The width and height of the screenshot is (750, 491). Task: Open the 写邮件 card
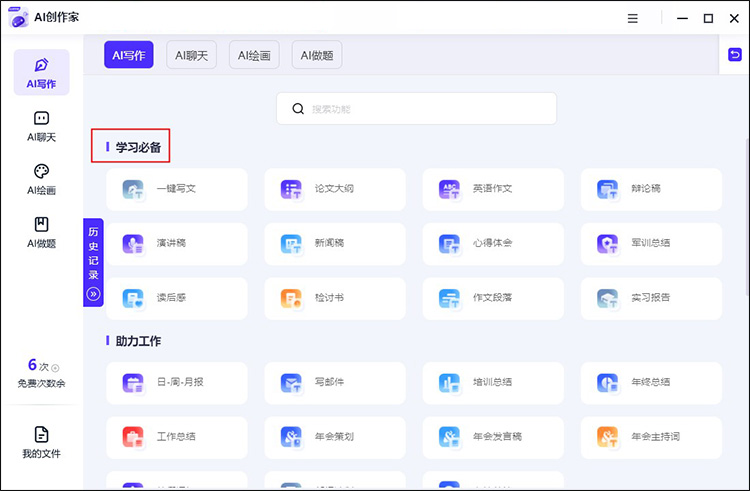coord(335,383)
